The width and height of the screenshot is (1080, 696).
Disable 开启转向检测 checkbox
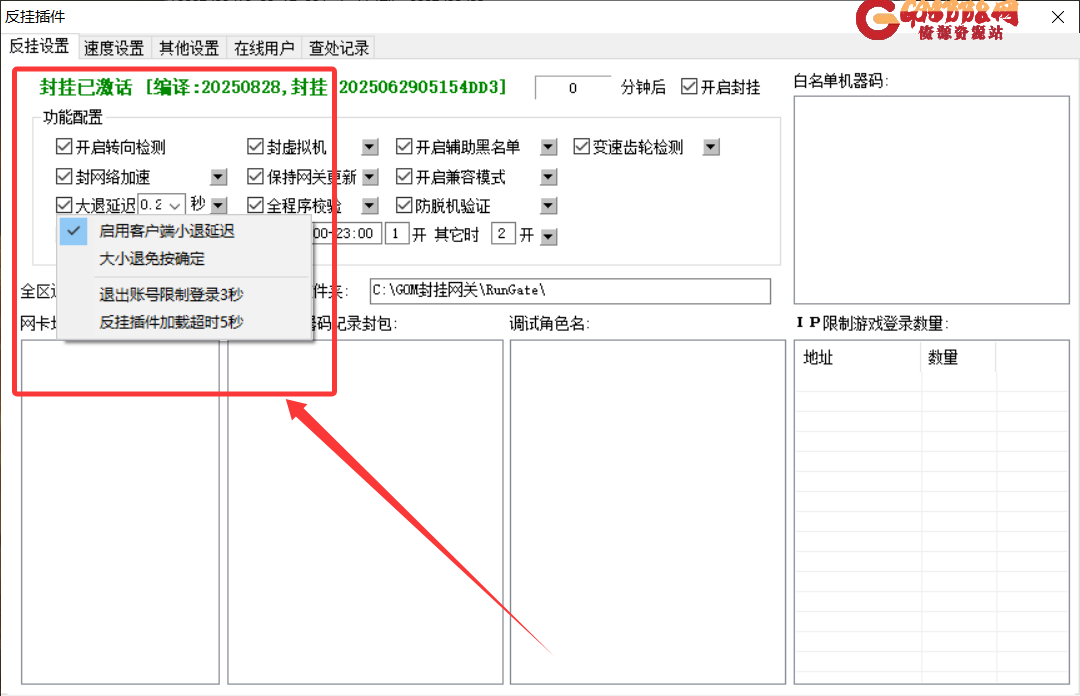click(x=65, y=148)
